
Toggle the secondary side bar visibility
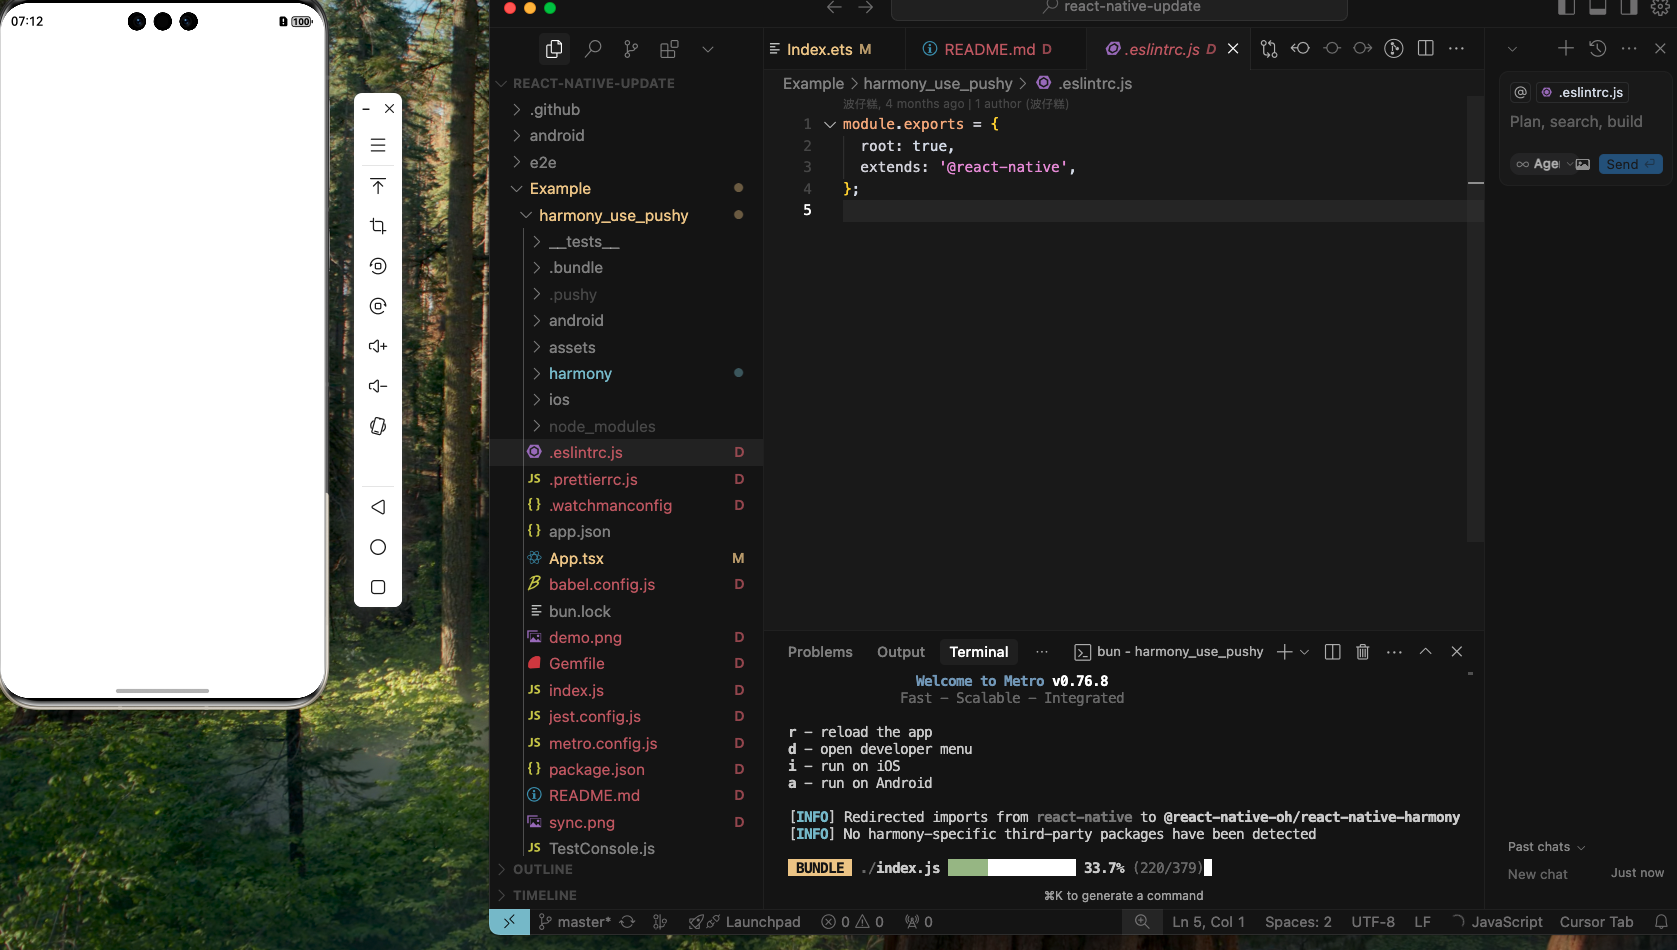point(1627,8)
